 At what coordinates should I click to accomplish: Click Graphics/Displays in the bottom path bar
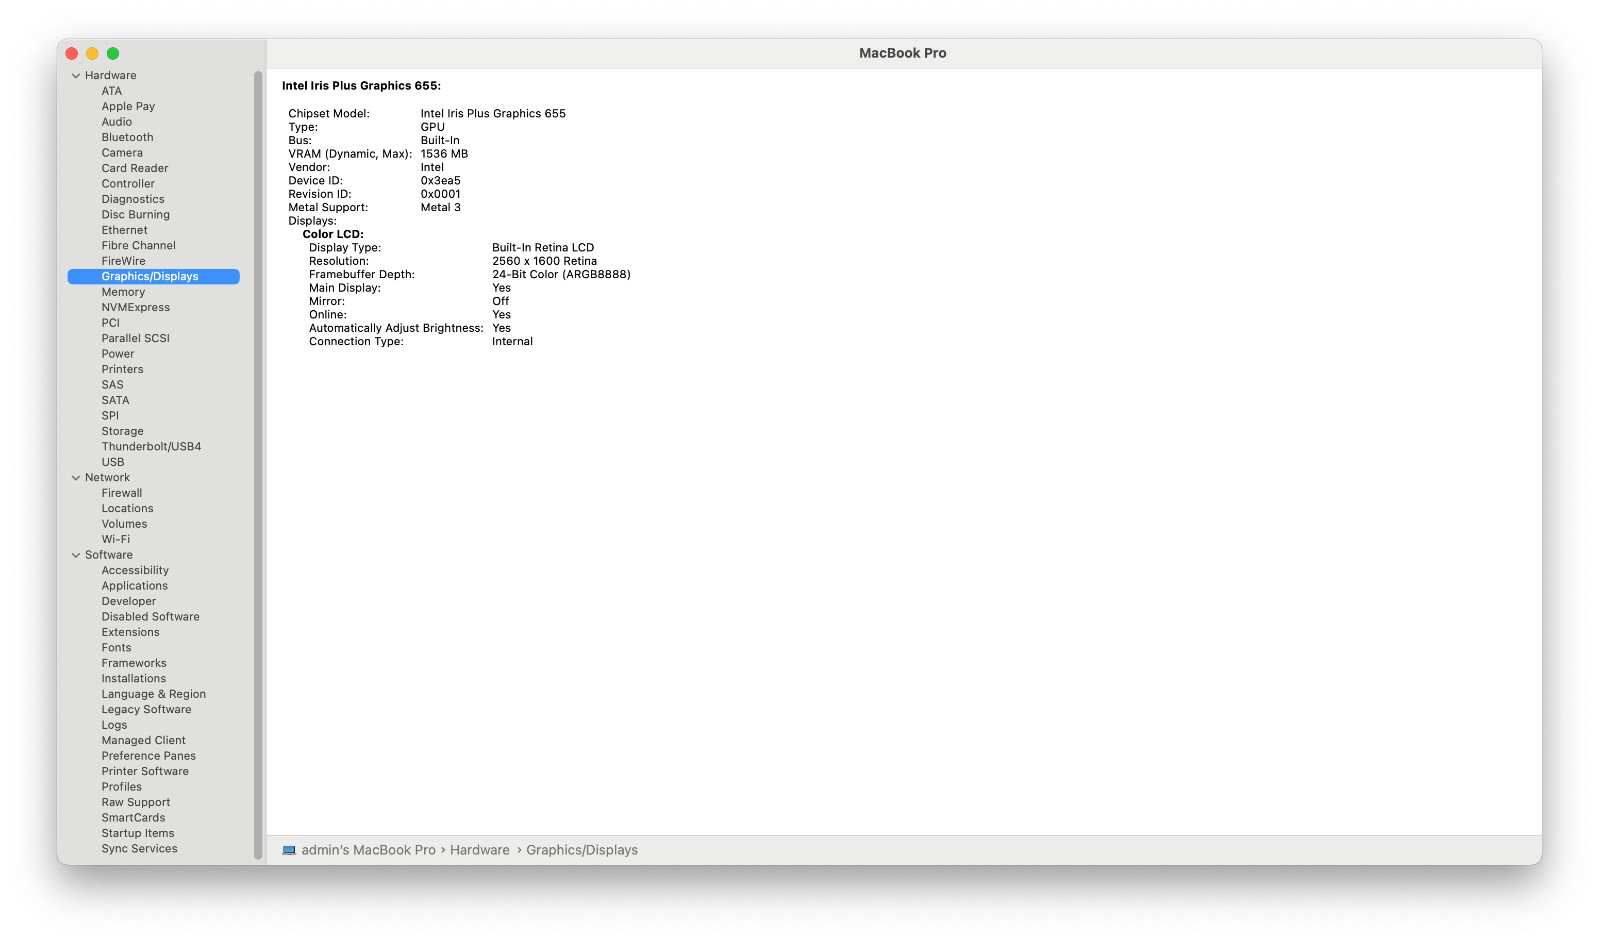(x=582, y=850)
